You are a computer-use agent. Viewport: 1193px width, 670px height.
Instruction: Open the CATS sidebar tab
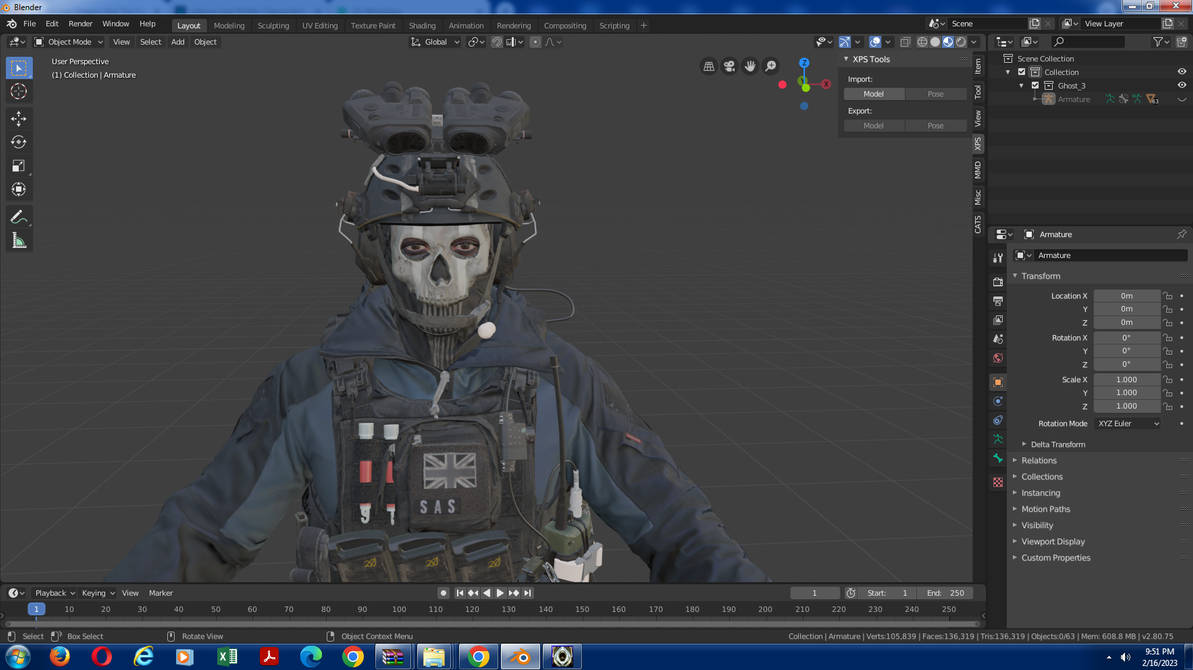click(x=978, y=225)
